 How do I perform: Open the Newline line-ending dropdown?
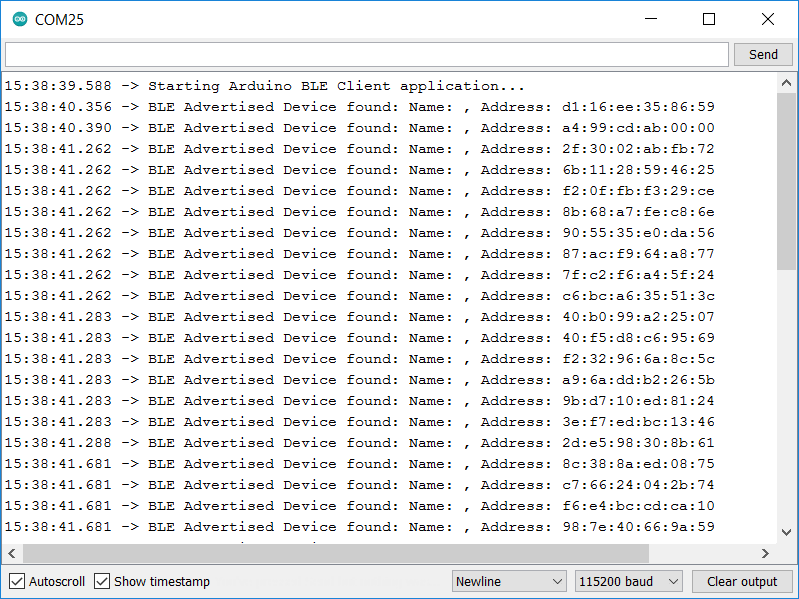509,581
